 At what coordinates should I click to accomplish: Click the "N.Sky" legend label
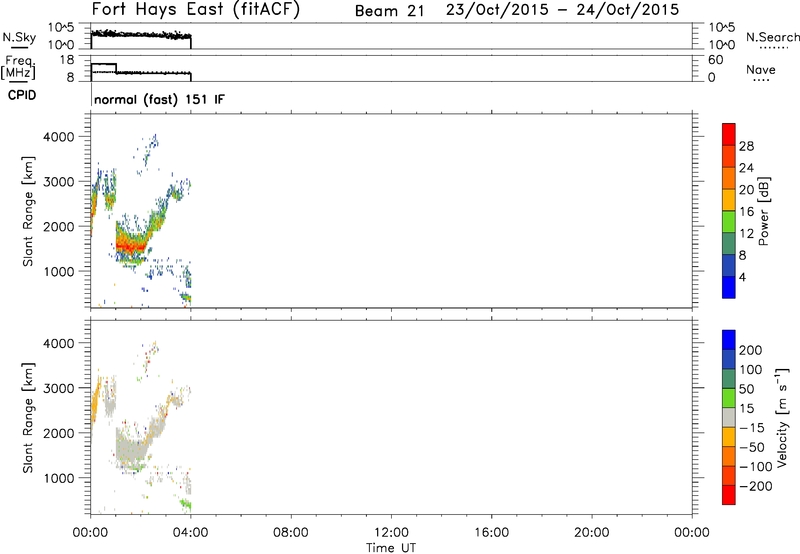pyautogui.click(x=19, y=37)
